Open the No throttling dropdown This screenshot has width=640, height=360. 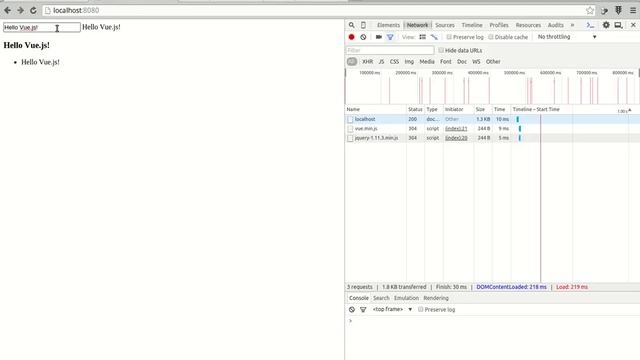coord(567,37)
